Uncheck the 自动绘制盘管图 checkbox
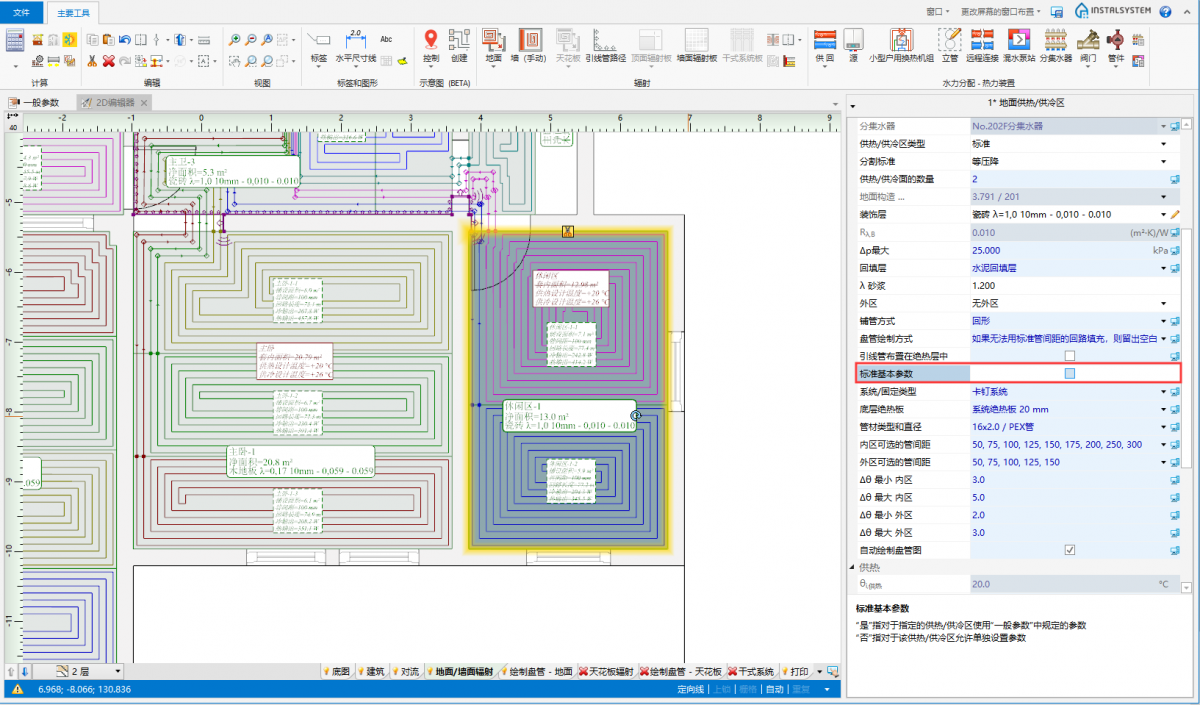The image size is (1200, 705). click(1069, 550)
